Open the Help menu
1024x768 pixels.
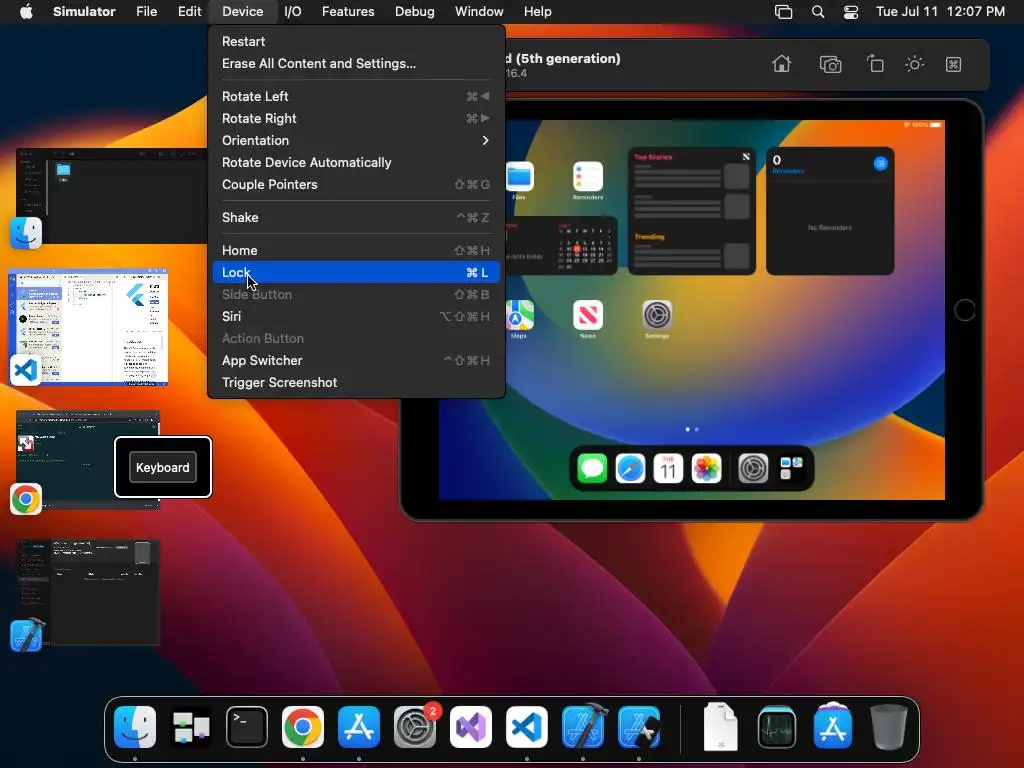(x=537, y=12)
